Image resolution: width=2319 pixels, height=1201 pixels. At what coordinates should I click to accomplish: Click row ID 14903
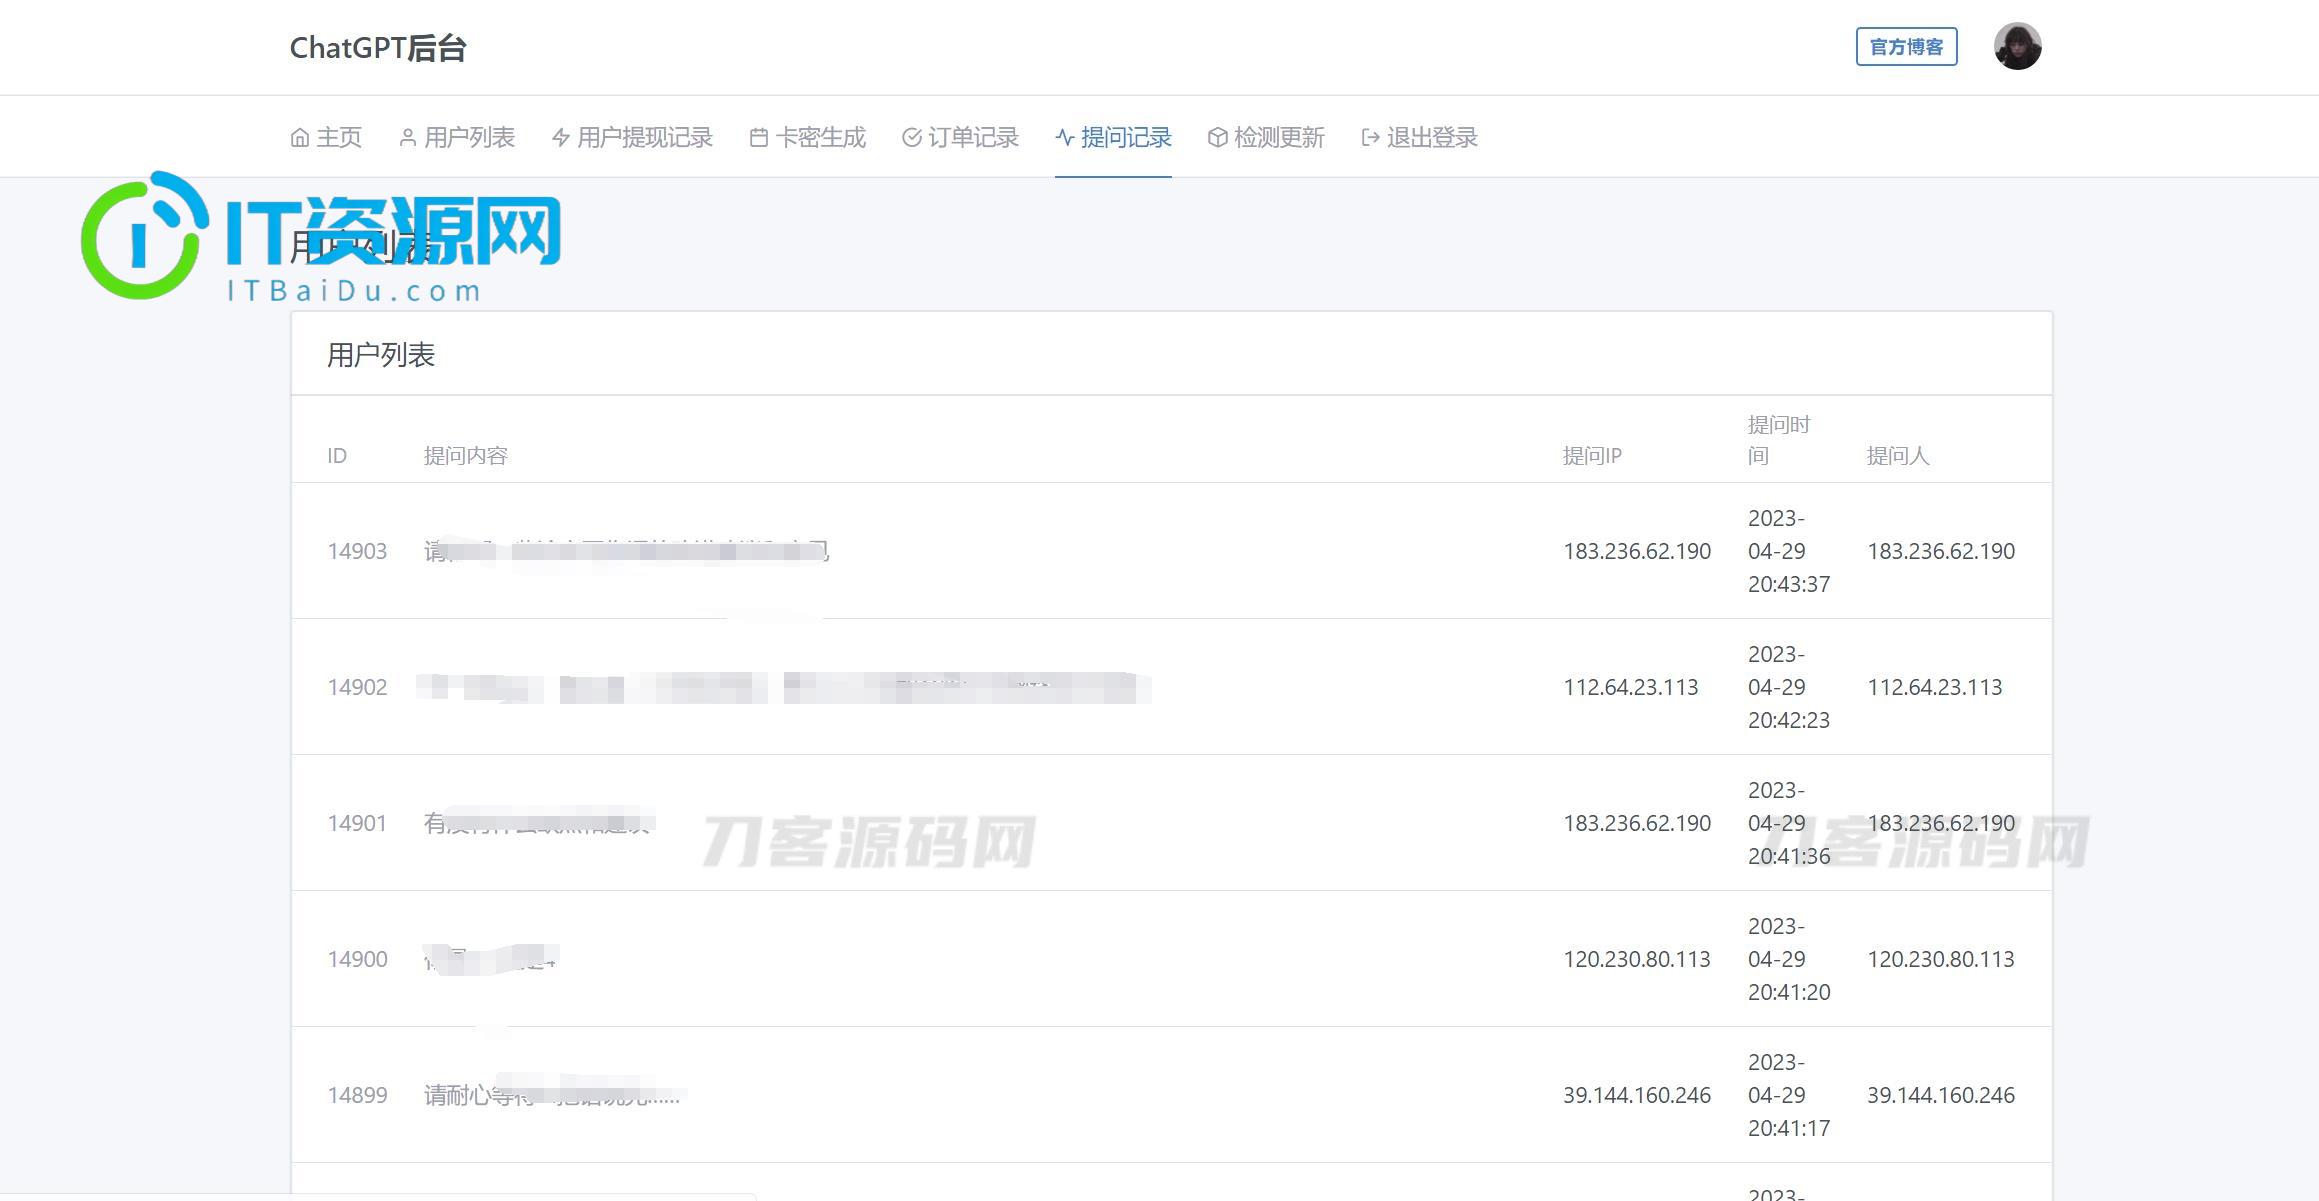coord(357,551)
